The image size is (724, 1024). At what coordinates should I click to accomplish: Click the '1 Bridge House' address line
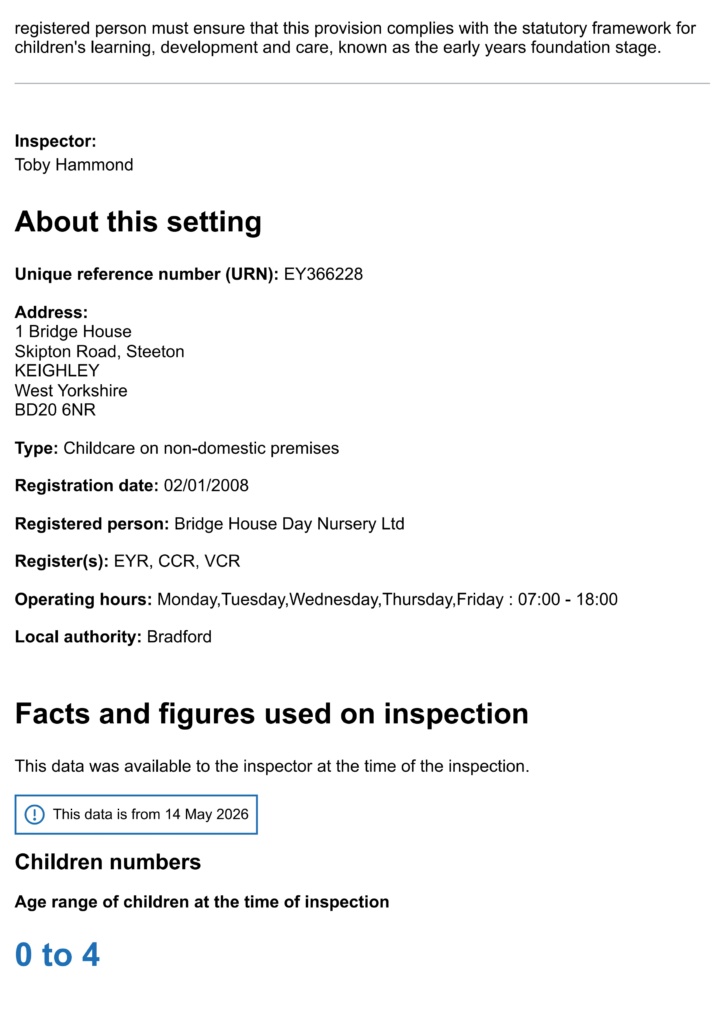point(73,331)
